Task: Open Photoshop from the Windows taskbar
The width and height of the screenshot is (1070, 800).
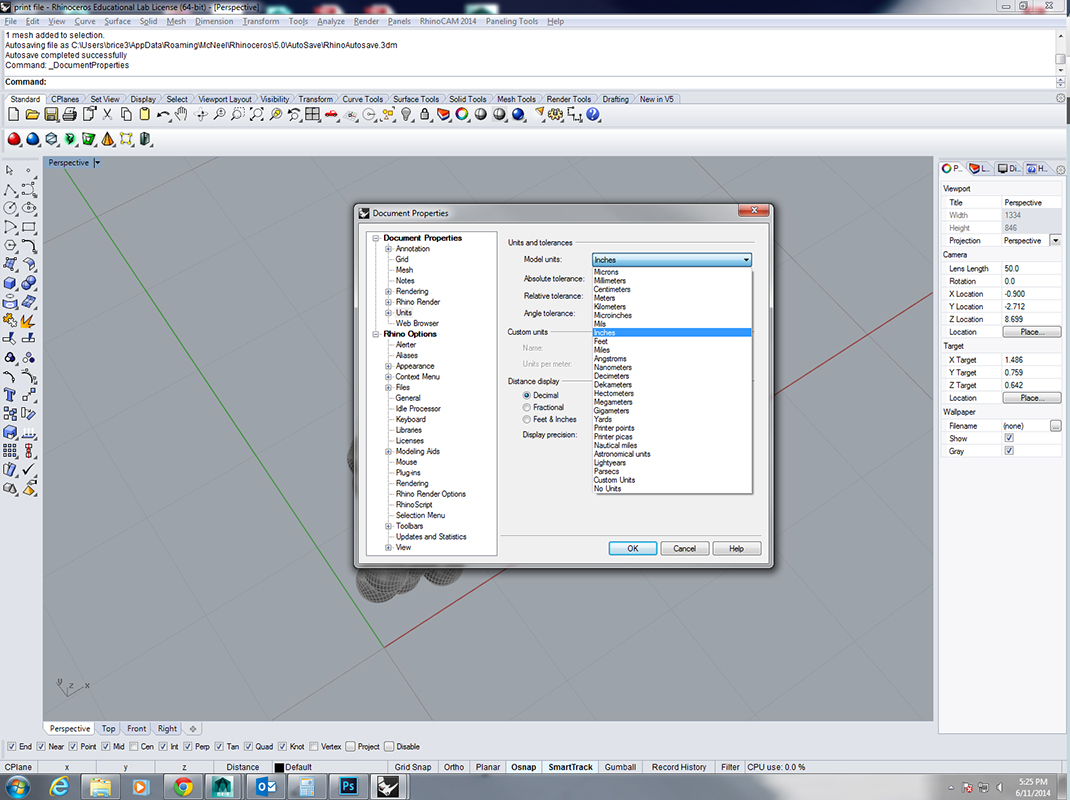Action: click(x=348, y=786)
